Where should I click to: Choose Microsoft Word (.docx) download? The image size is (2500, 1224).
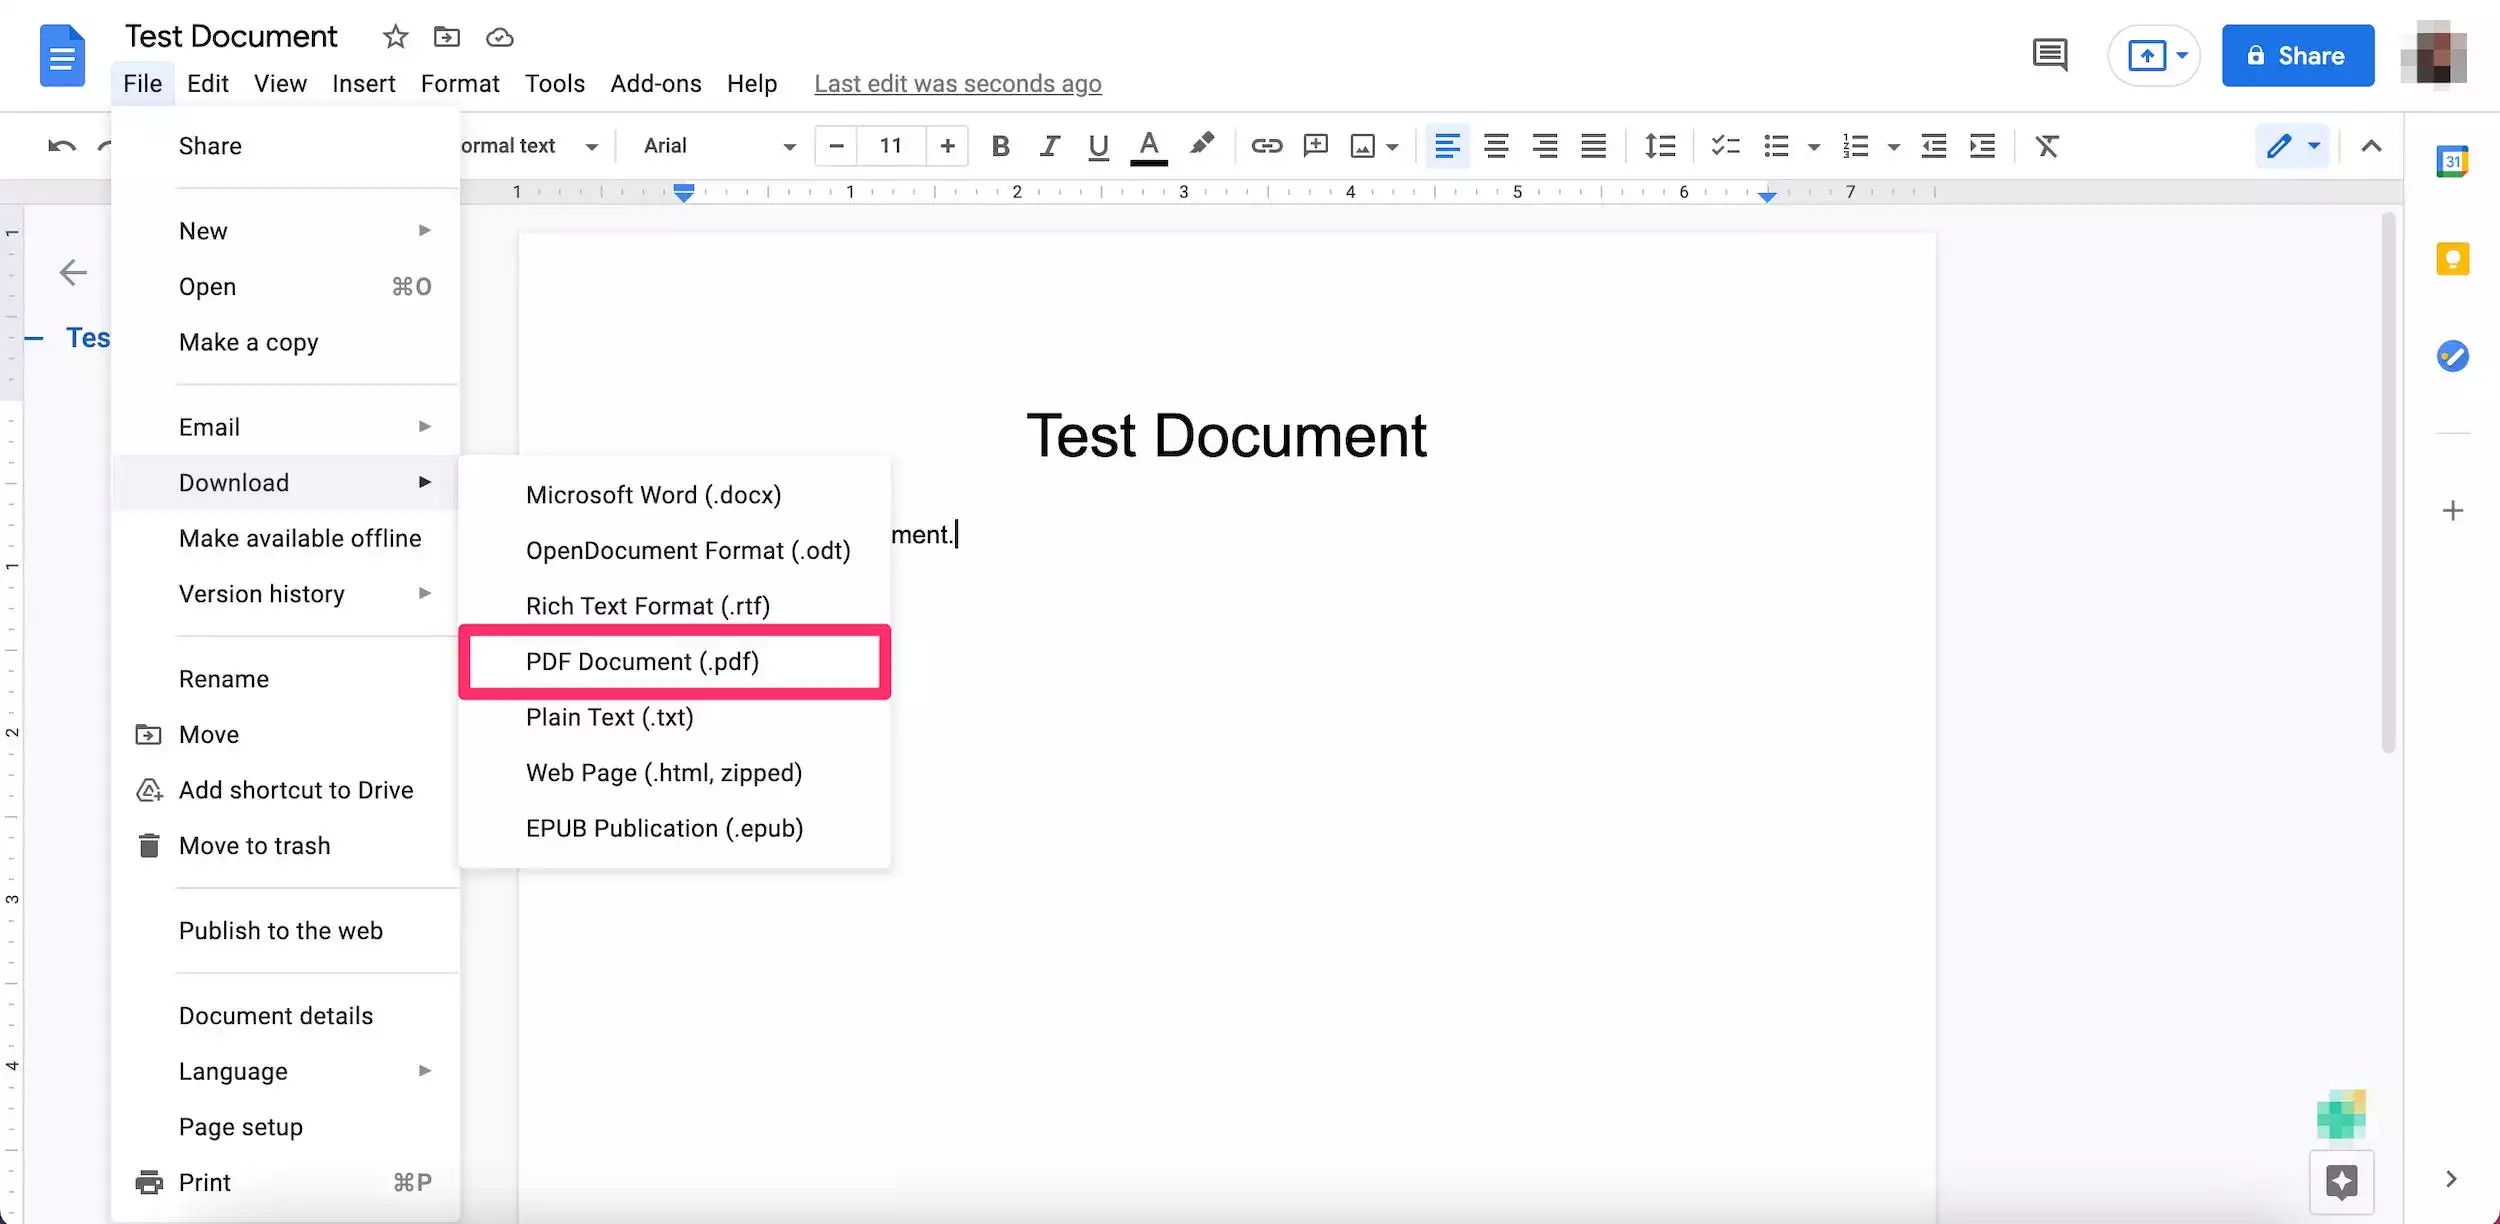(653, 495)
